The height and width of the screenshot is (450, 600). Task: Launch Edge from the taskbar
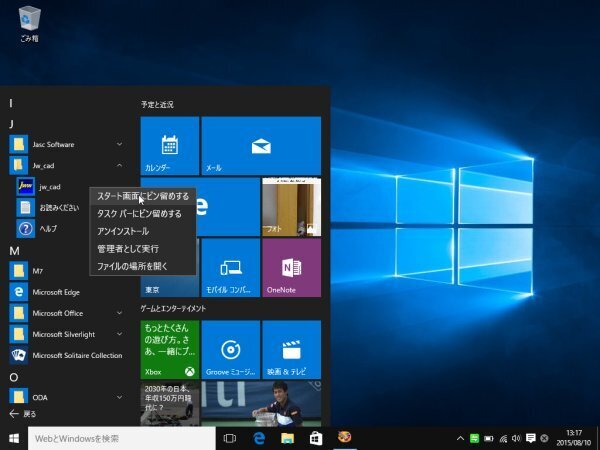click(259, 439)
